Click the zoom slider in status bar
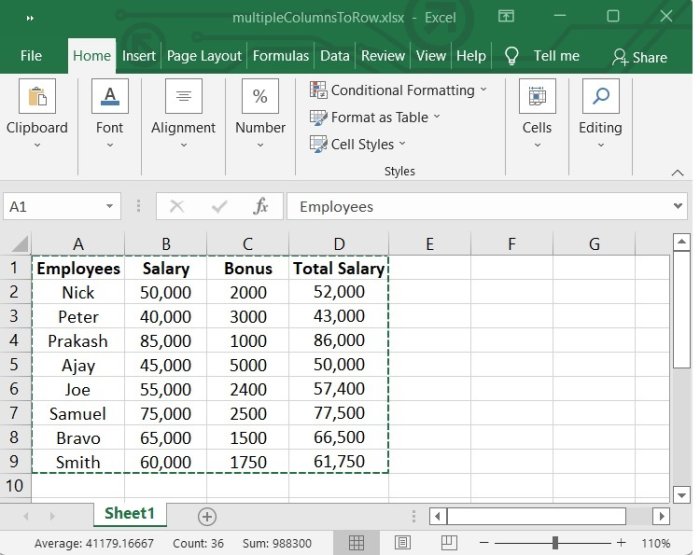Viewport: 700px width, 555px height. click(553, 543)
